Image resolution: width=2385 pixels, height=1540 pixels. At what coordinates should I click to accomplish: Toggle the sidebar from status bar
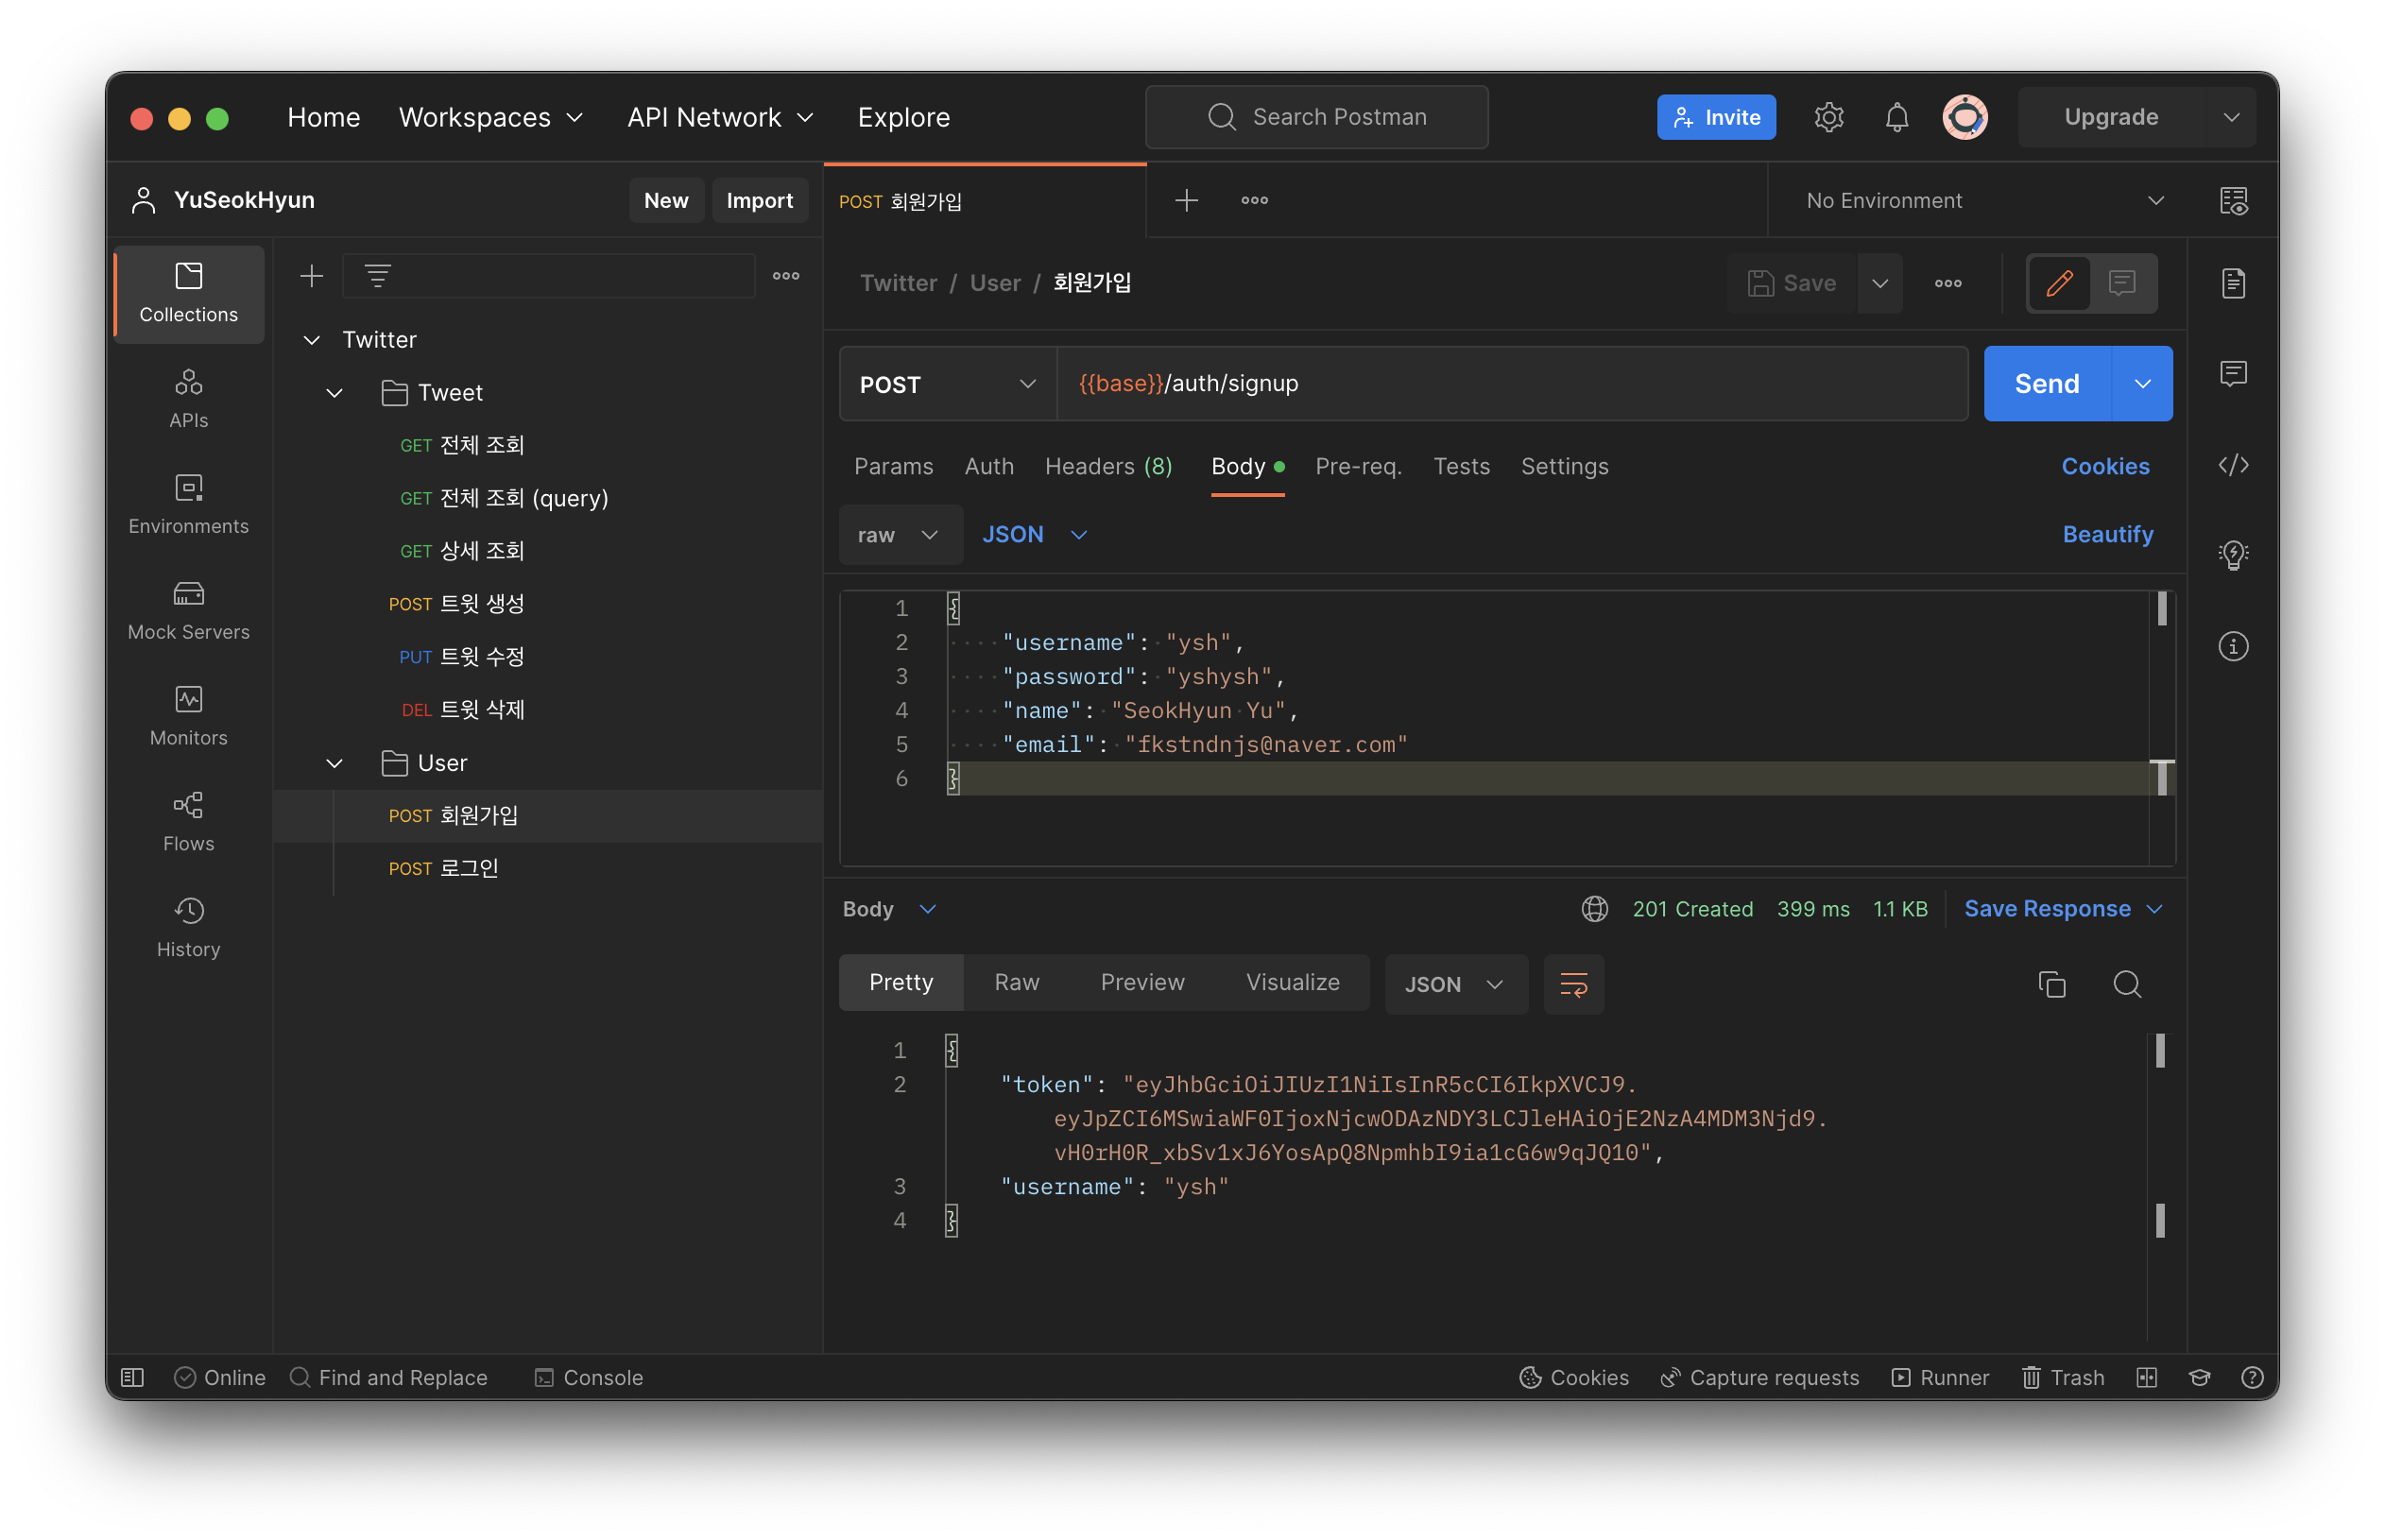132,1378
